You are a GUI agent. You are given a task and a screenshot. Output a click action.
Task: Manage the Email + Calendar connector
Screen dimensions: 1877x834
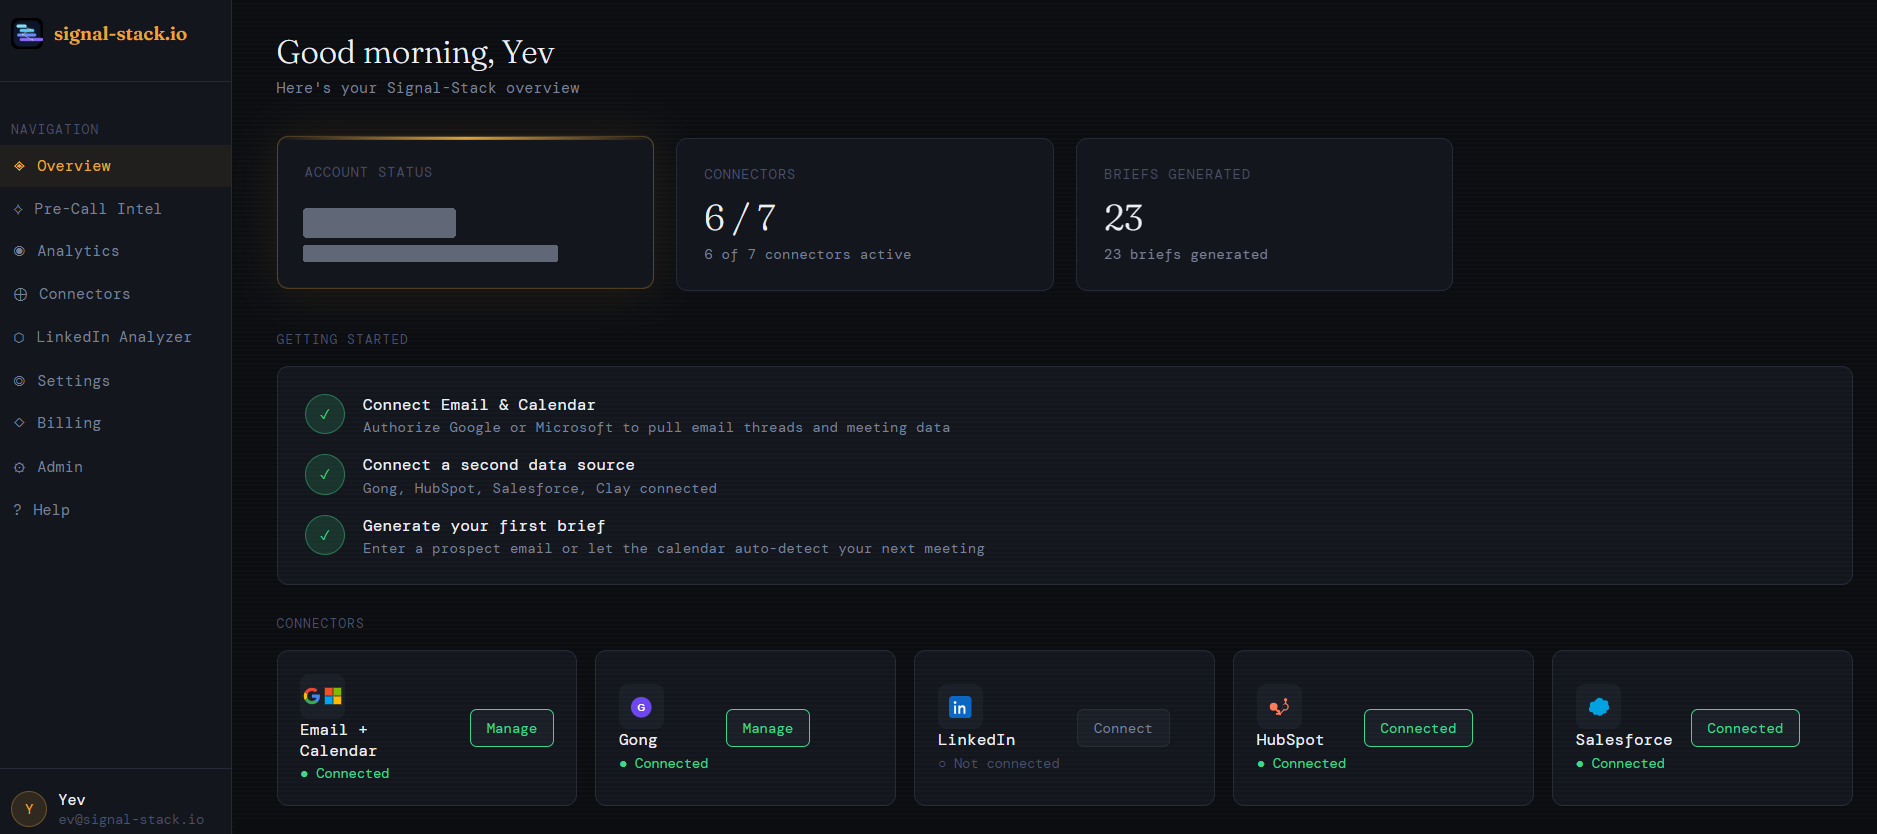(x=512, y=728)
